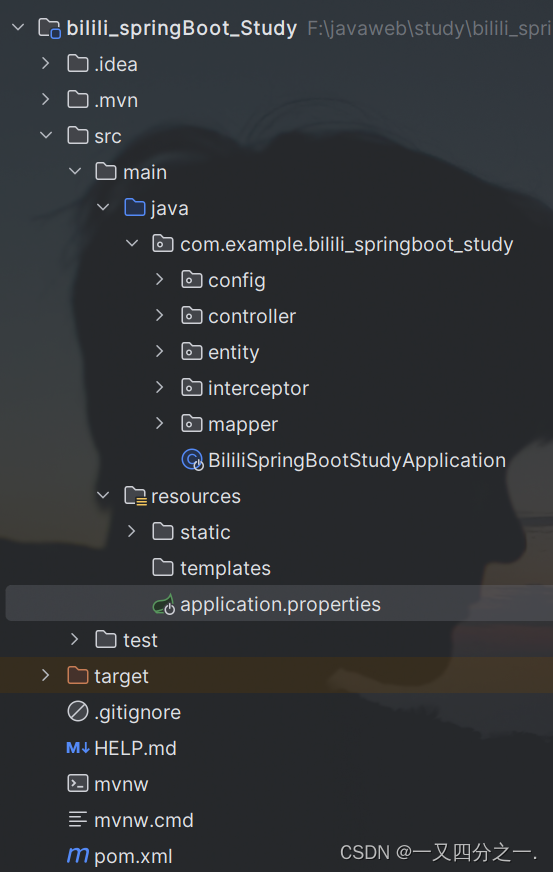Click the main folder icon
This screenshot has width=553, height=872.
tap(106, 171)
